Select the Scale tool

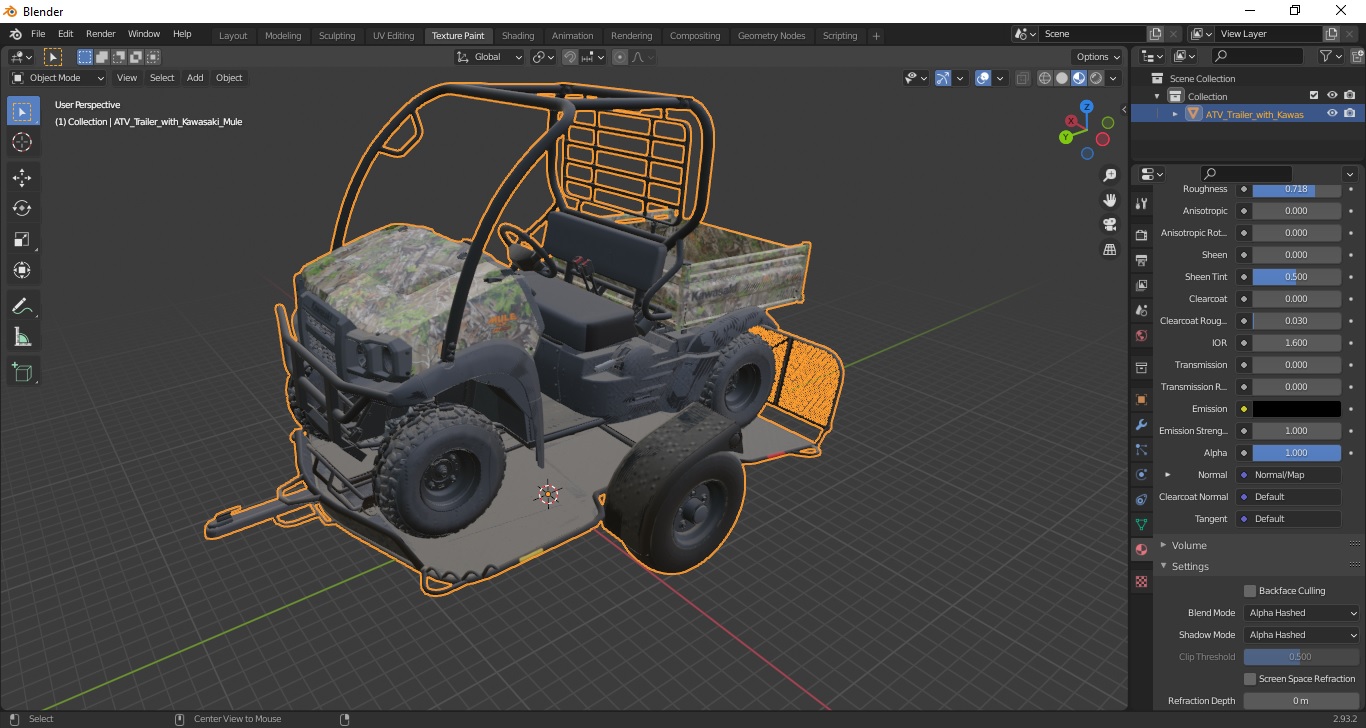click(x=23, y=239)
